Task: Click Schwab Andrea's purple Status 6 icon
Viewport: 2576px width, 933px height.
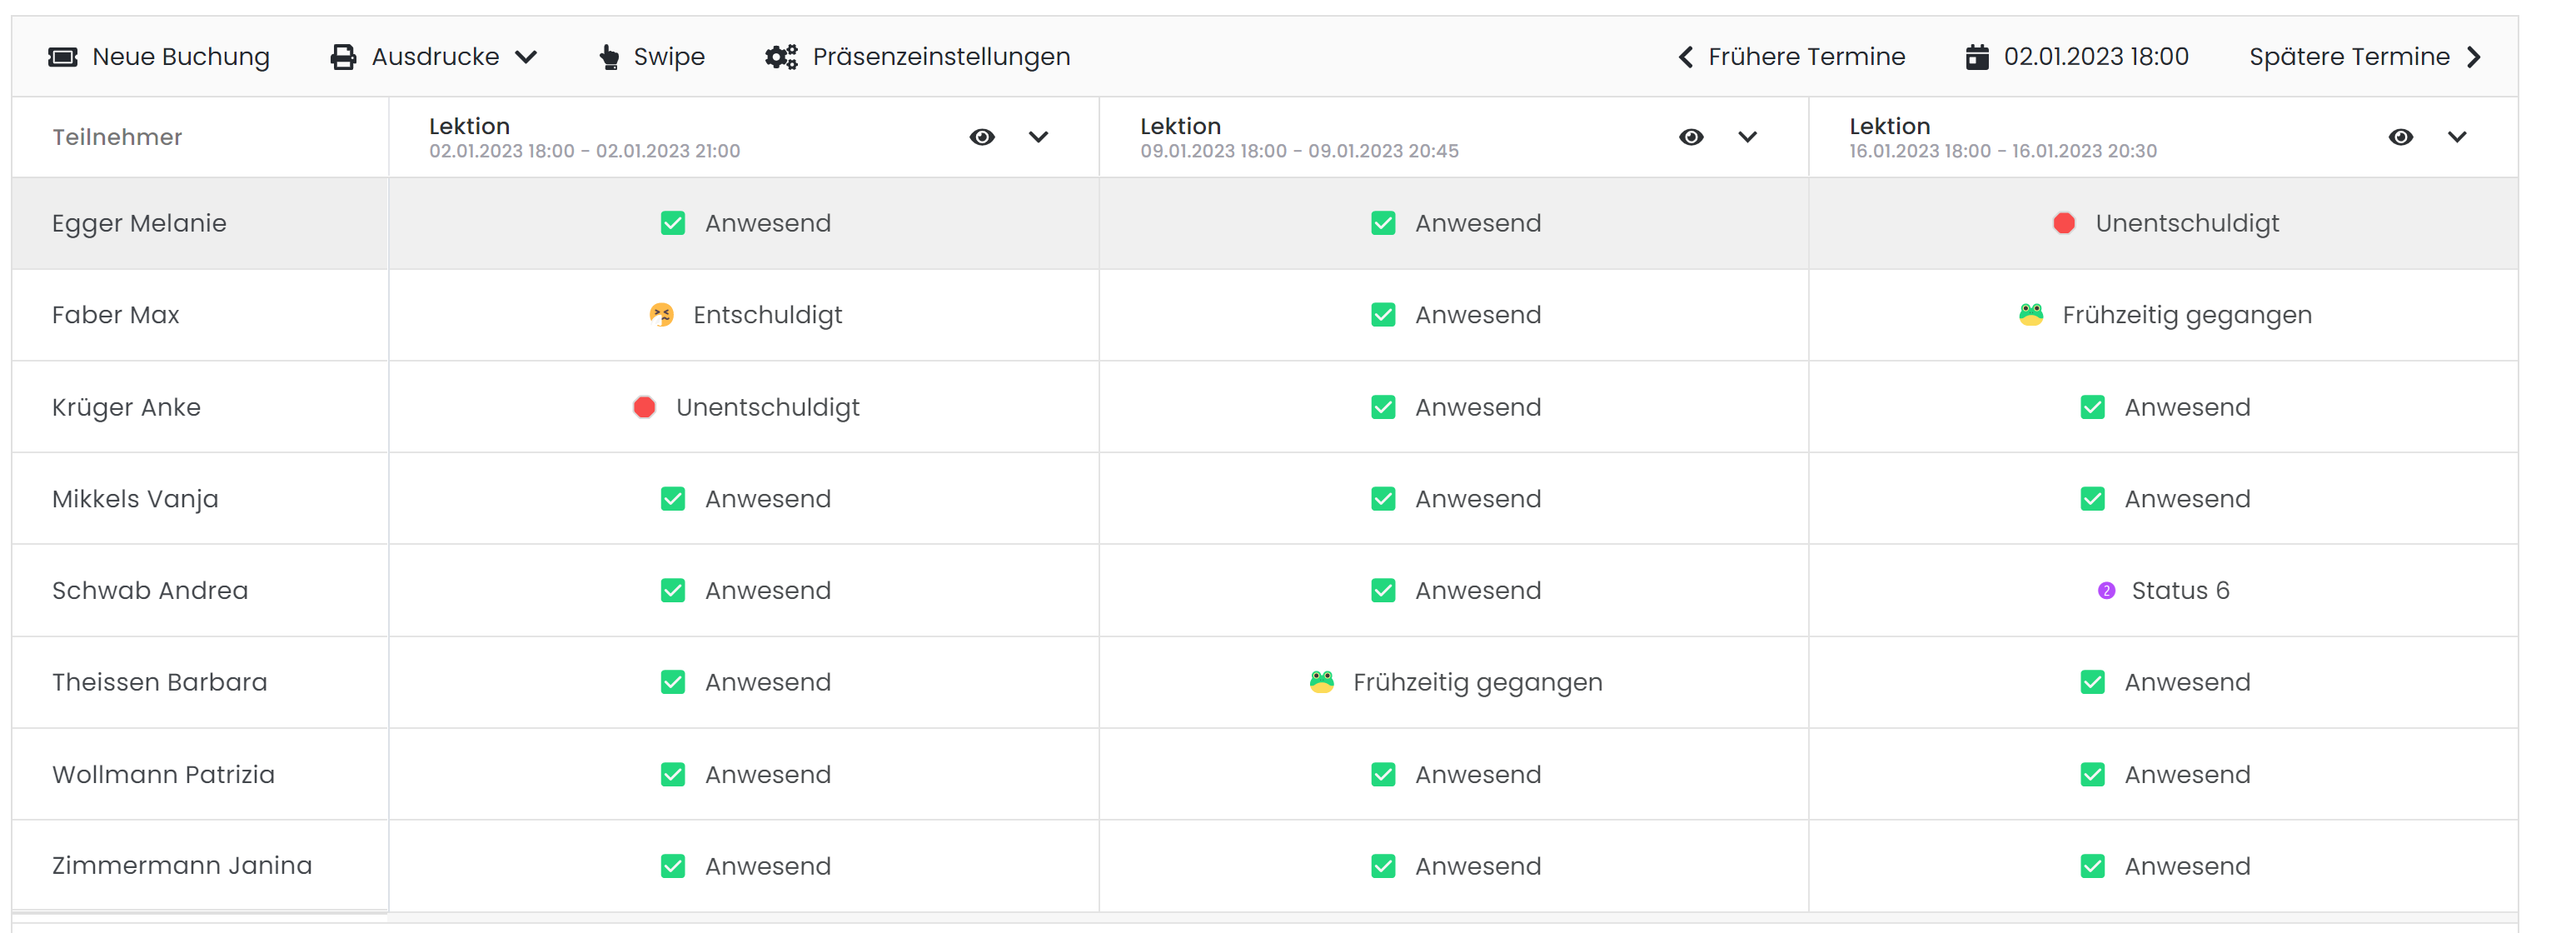Action: (x=2106, y=591)
